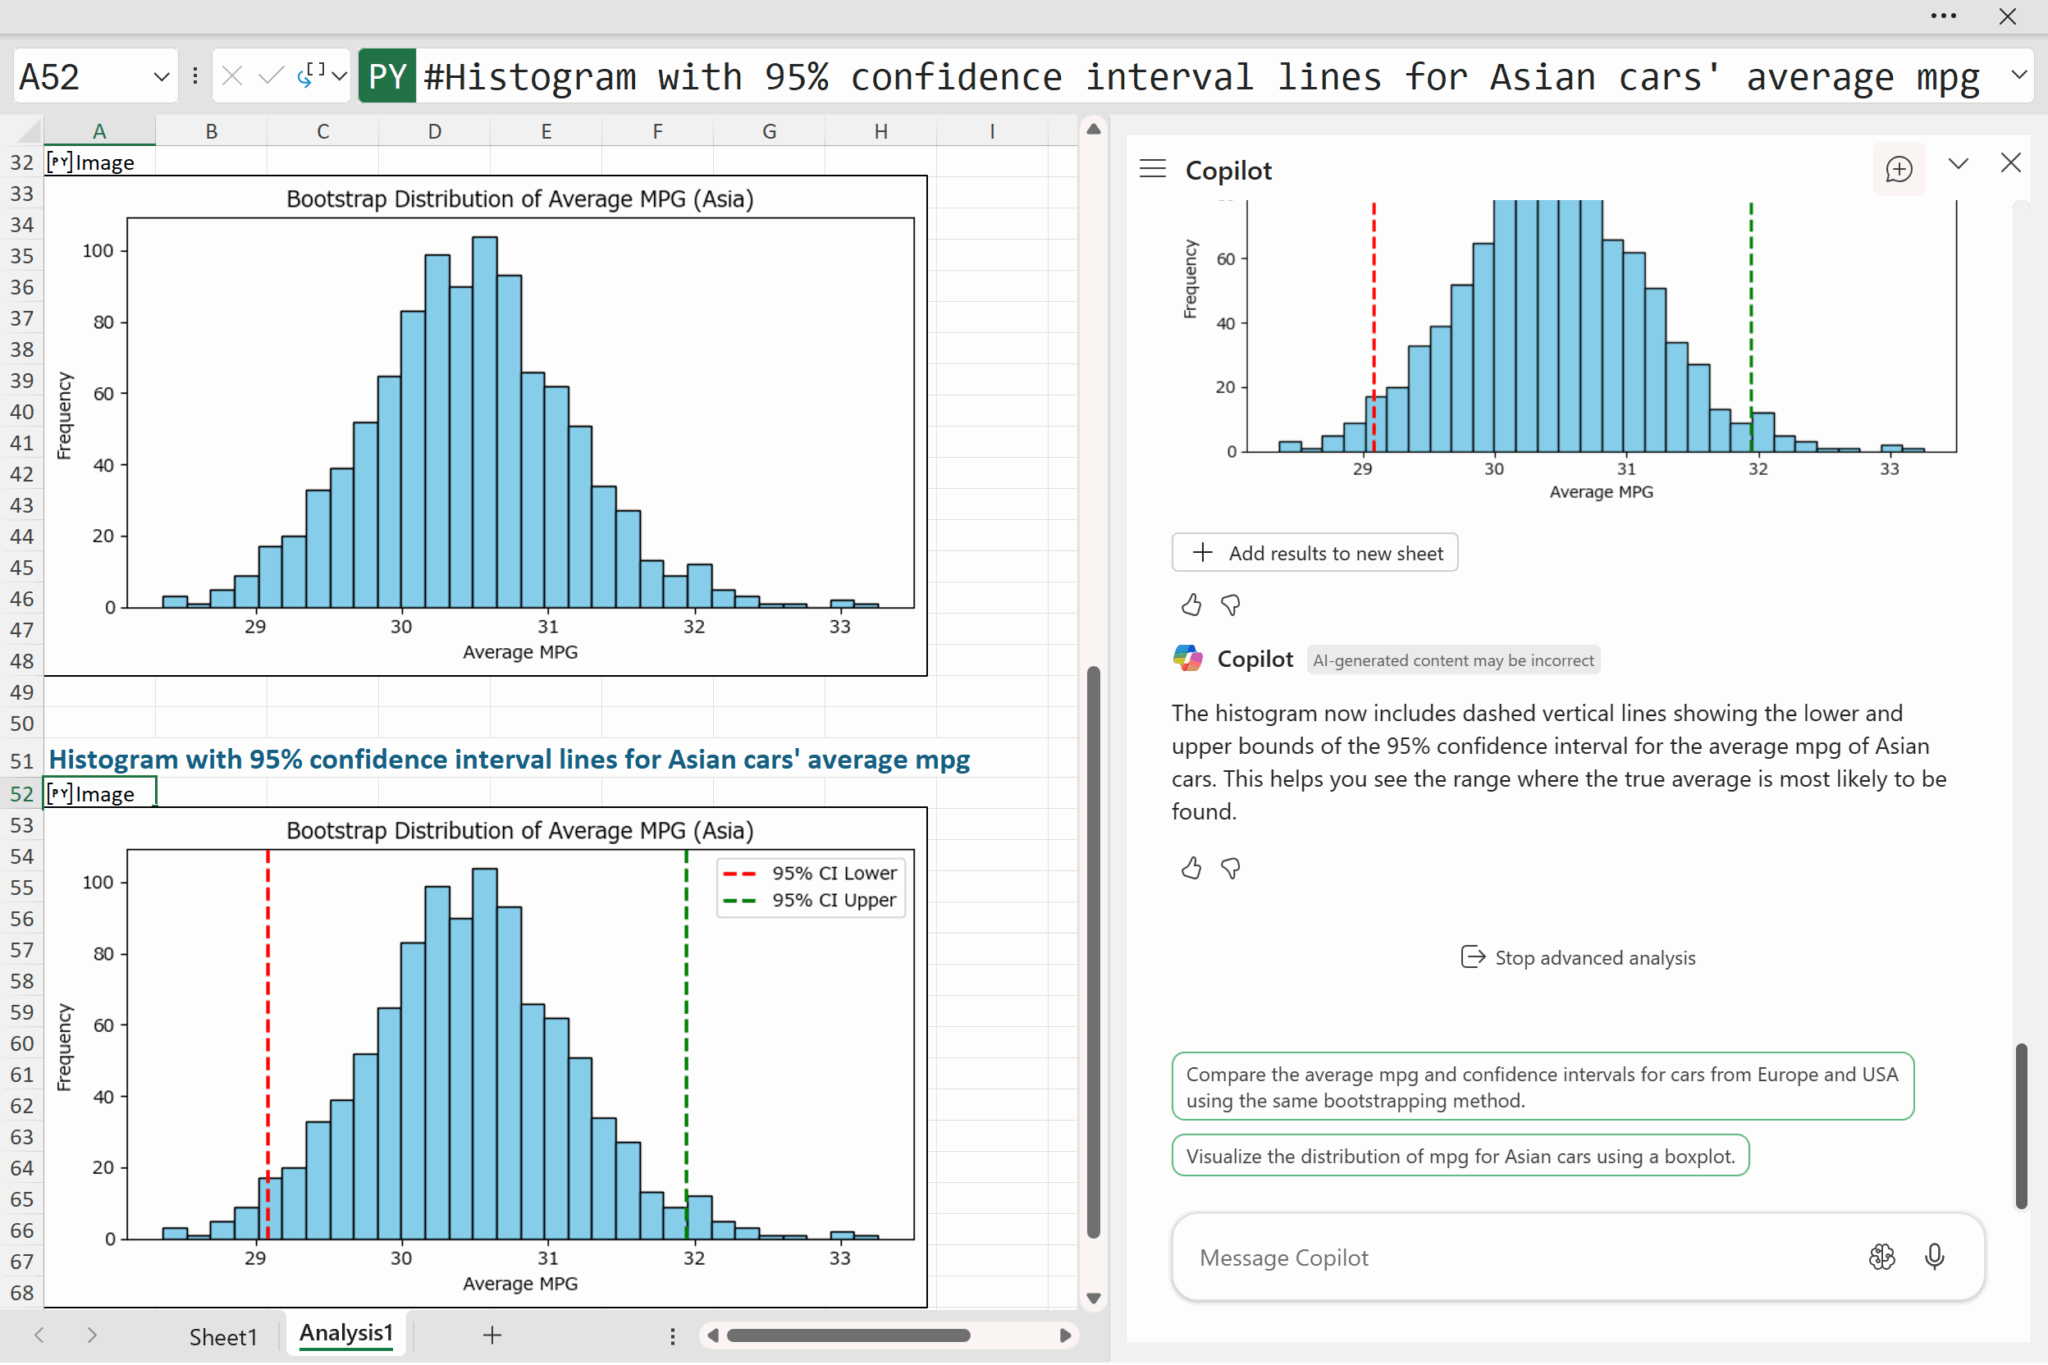
Task: Thumbs up the histogram chart result
Action: tap(1190, 604)
